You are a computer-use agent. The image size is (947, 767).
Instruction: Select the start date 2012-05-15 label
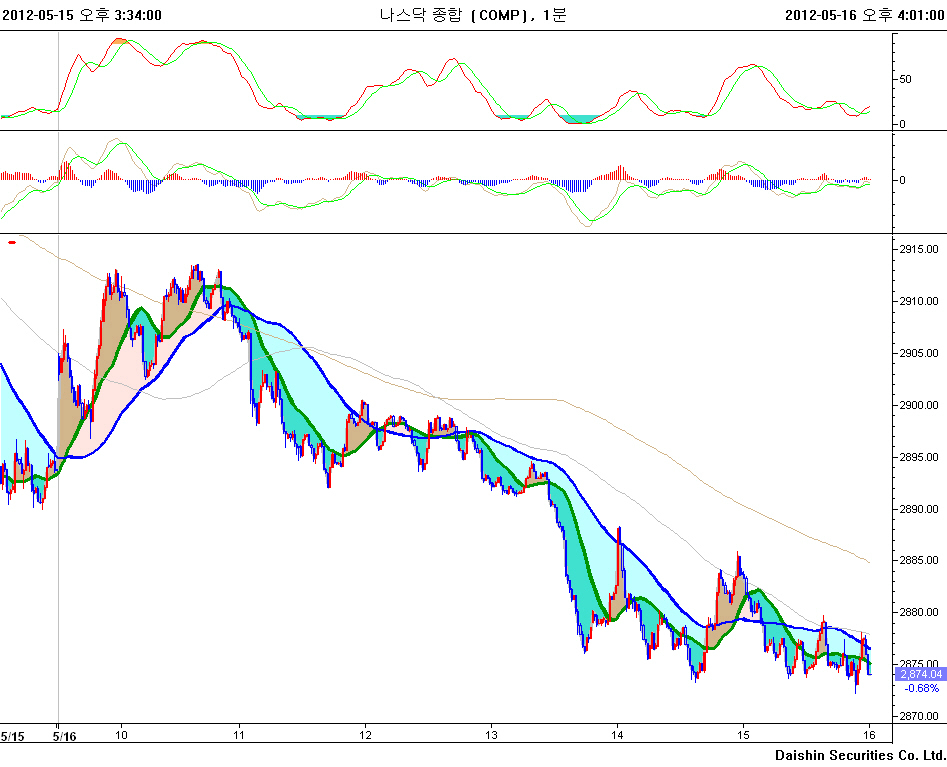click(x=41, y=15)
